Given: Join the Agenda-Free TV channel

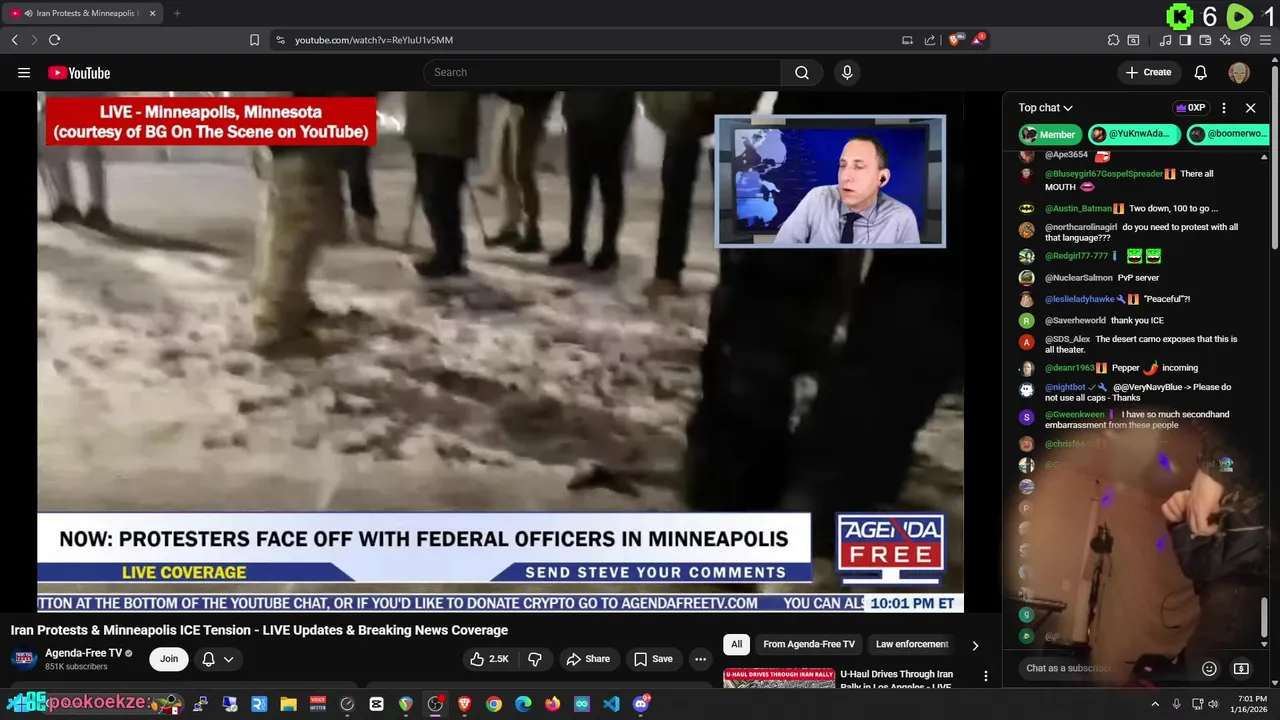Looking at the screenshot, I should [169, 659].
